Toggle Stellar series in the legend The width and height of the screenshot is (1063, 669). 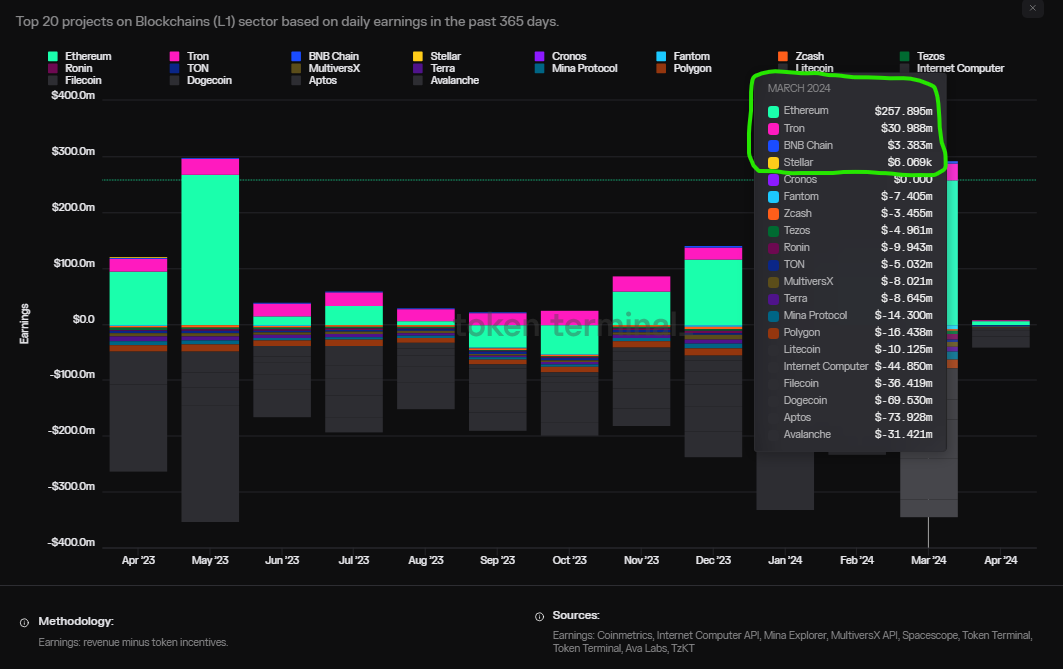pyautogui.click(x=437, y=56)
